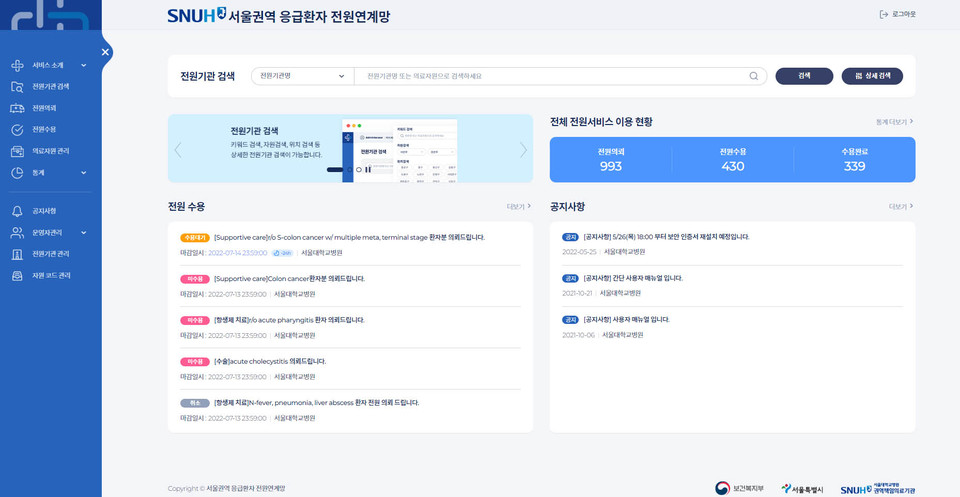This screenshot has height=497, width=960.
Task: Click the bell icon for 공지사항
Action: pyautogui.click(x=17, y=211)
